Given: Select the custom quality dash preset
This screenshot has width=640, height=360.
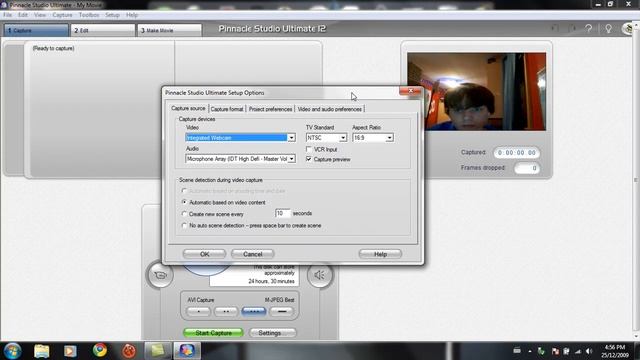Looking at the screenshot, I should (x=281, y=311).
